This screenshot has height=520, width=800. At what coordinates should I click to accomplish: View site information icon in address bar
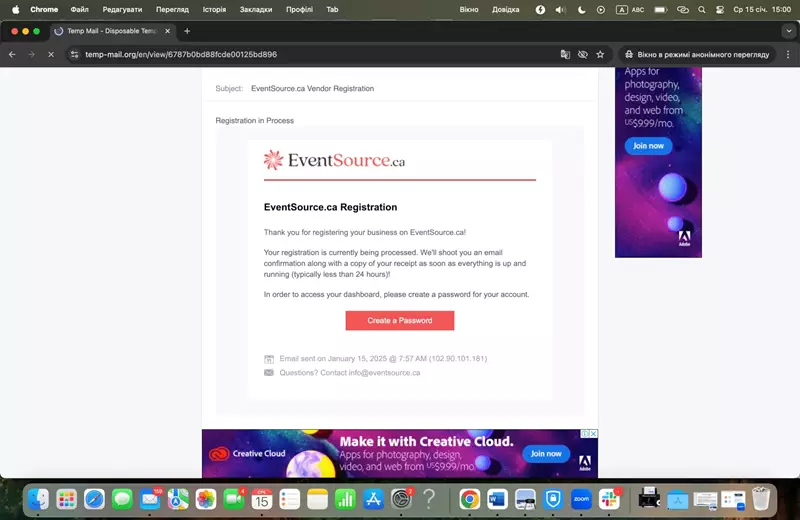(x=74, y=54)
